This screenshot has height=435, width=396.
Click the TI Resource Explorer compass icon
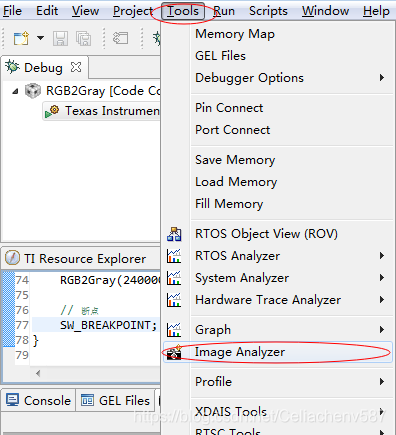[12, 258]
